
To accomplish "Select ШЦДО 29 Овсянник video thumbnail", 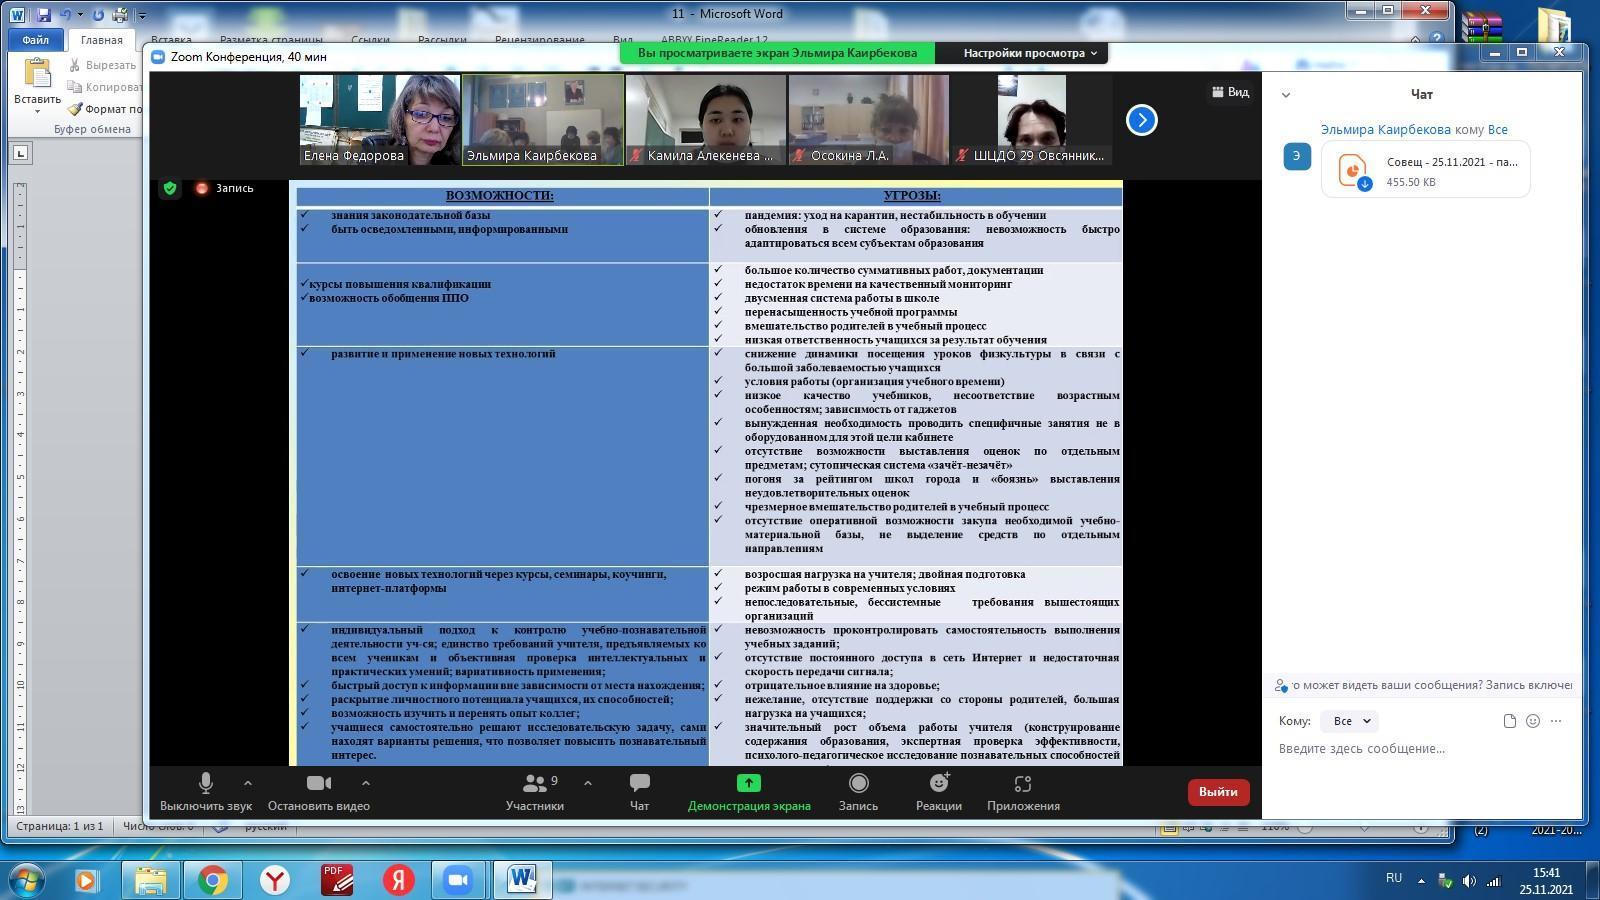I will pos(1031,120).
